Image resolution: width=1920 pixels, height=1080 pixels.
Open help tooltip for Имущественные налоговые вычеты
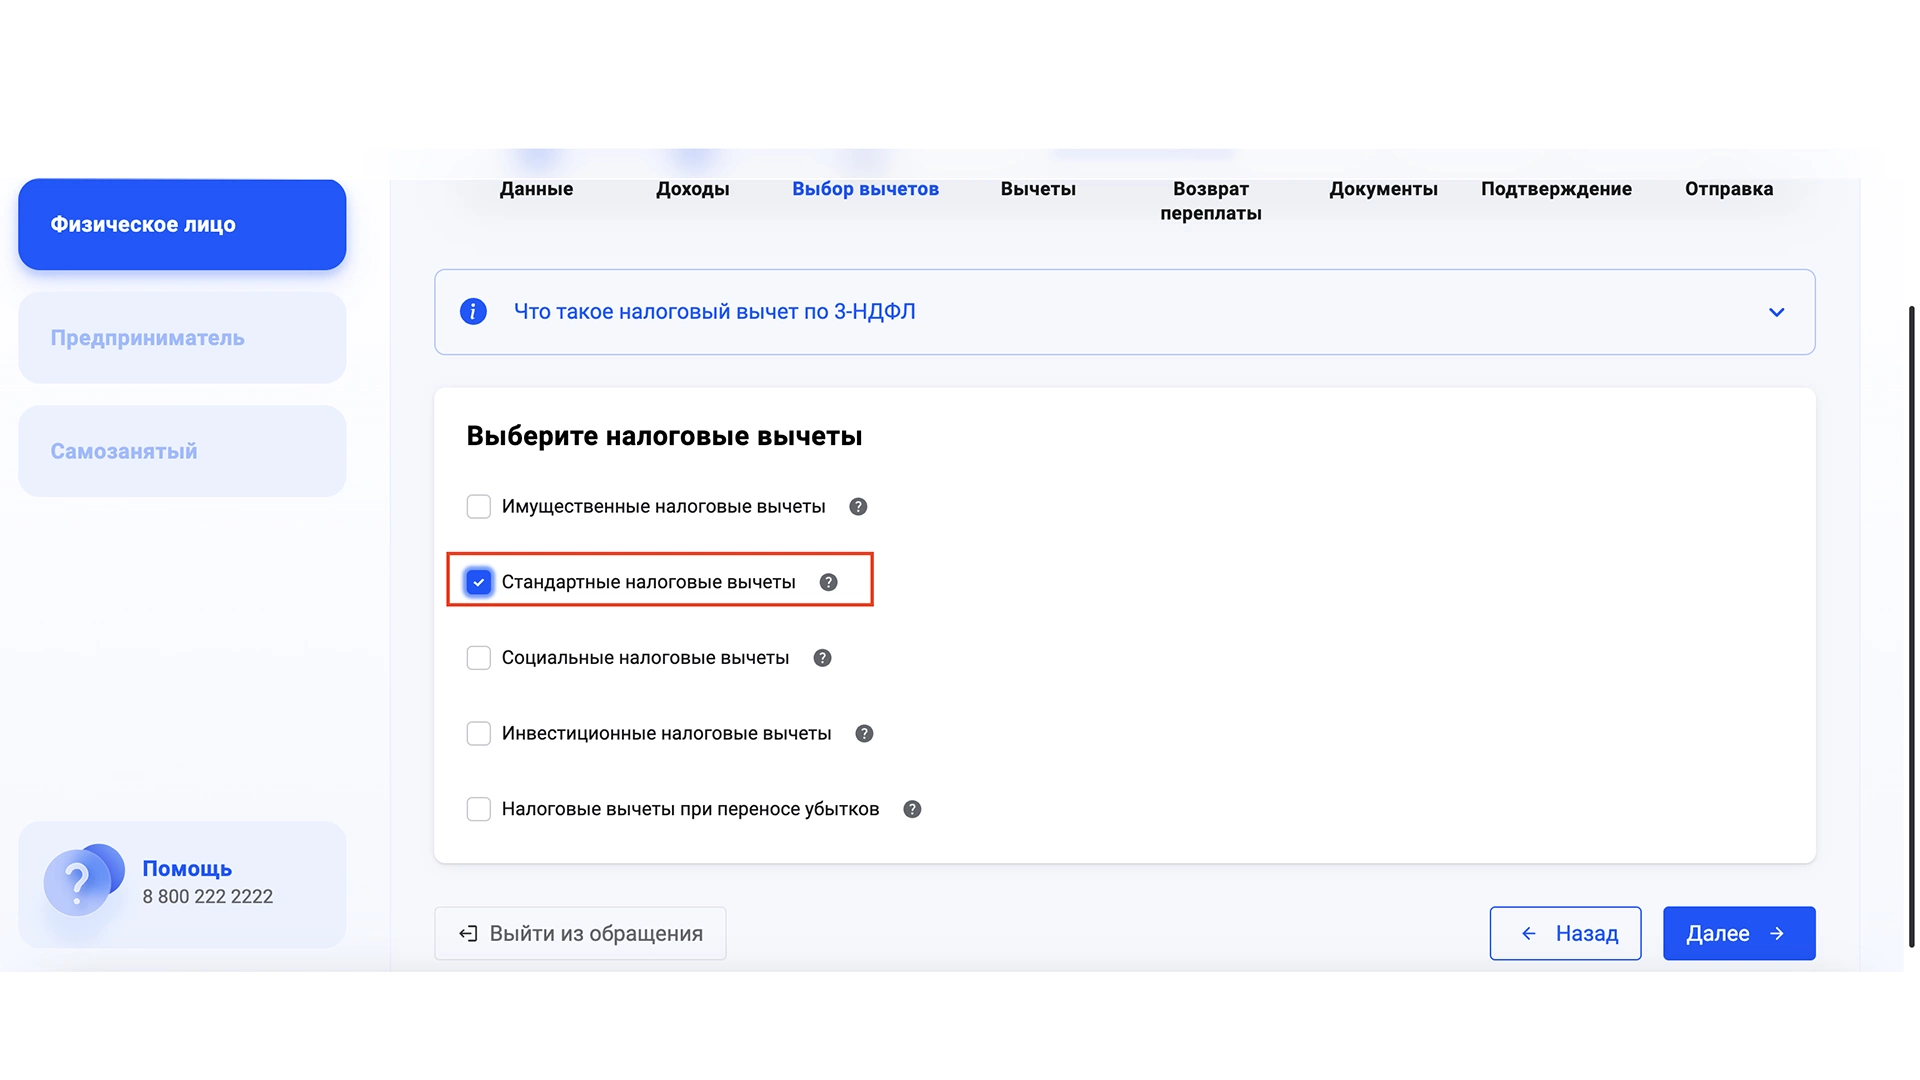point(858,507)
